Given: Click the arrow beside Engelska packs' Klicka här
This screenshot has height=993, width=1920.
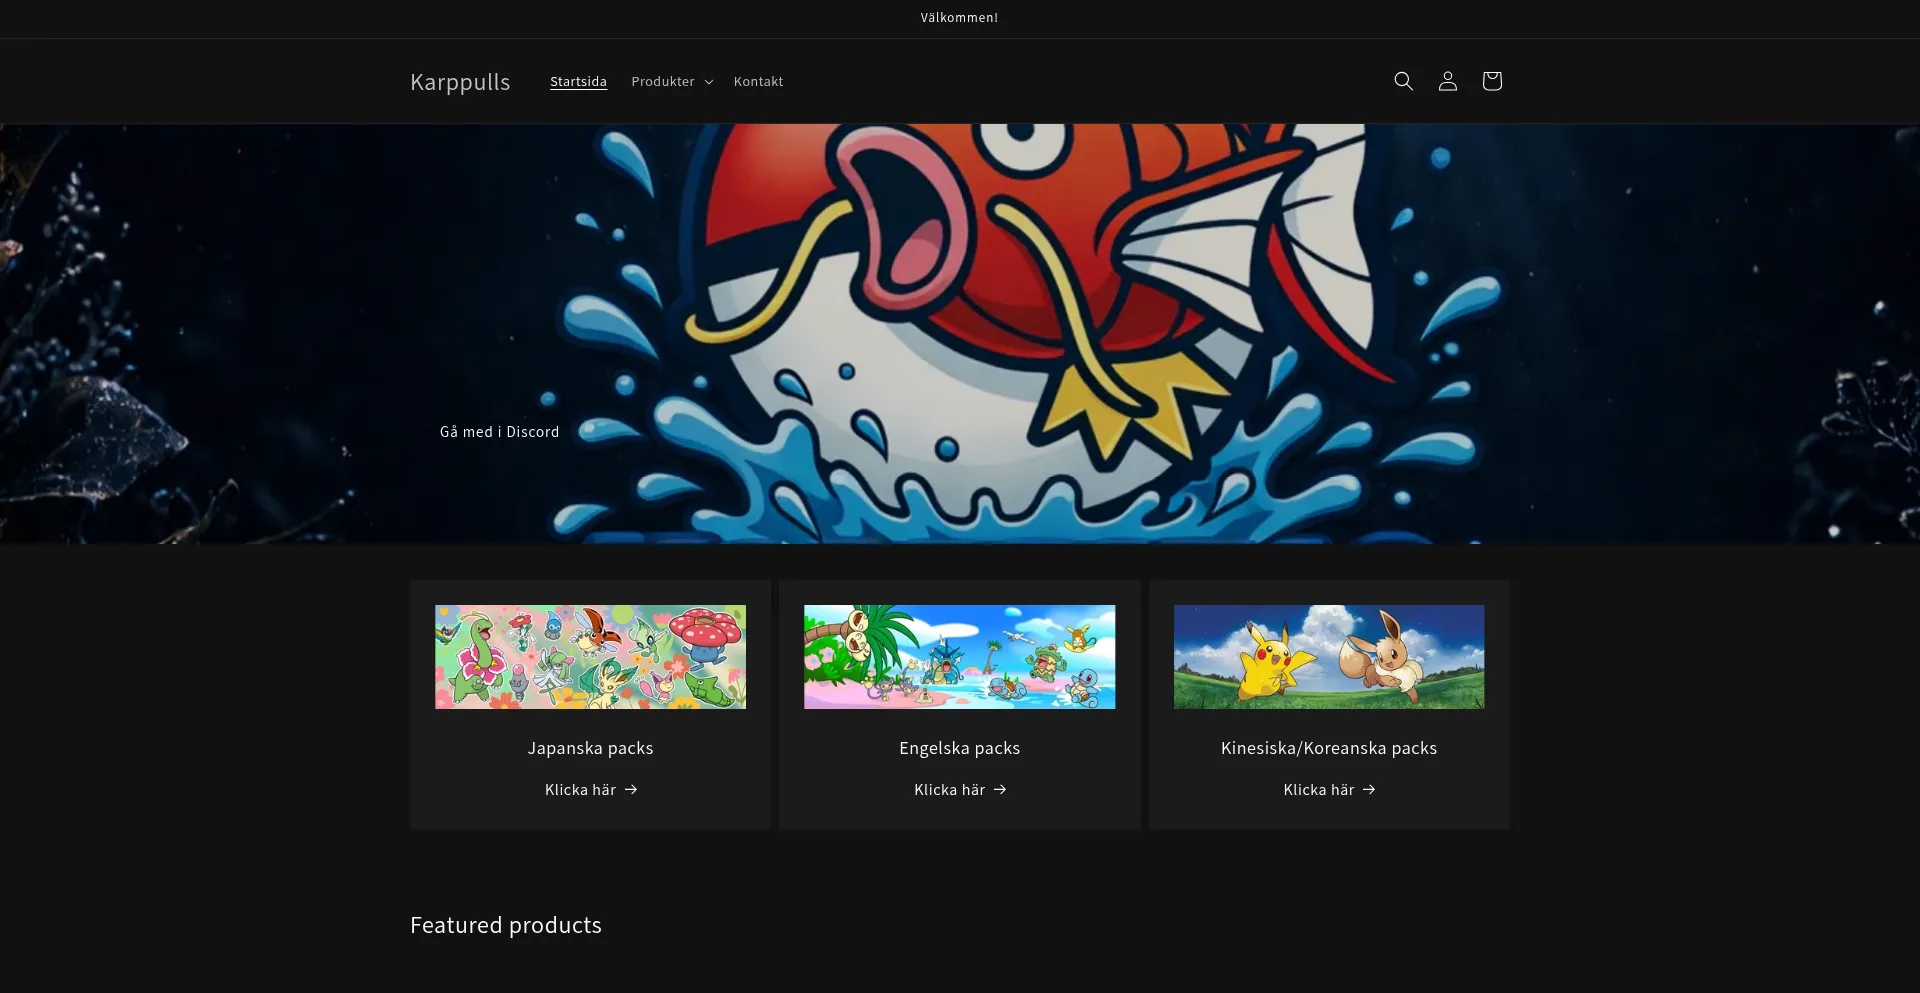Looking at the screenshot, I should (x=1000, y=790).
